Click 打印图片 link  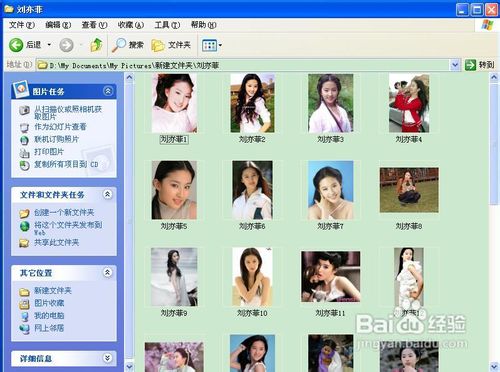click(49, 152)
